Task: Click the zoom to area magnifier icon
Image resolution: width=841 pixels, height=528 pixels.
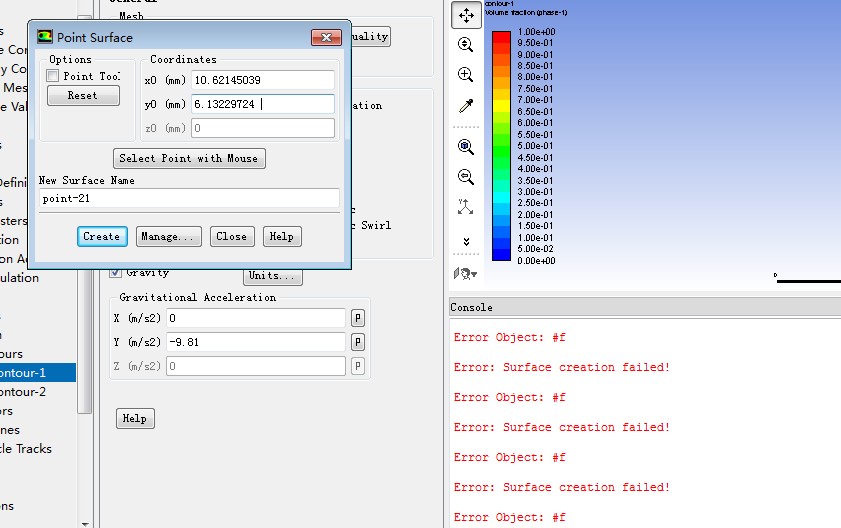Action: click(x=465, y=45)
